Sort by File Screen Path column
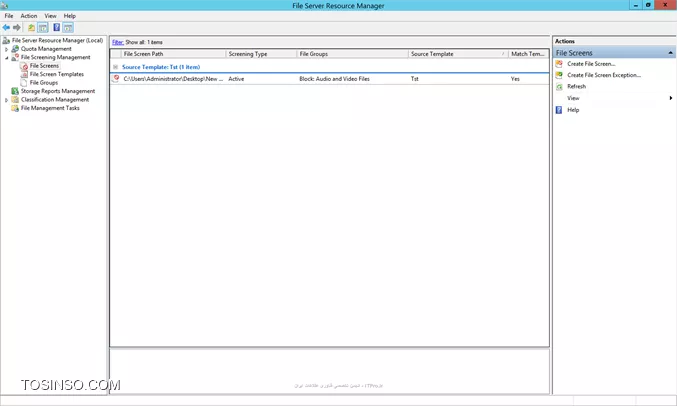Image resolution: width=677 pixels, height=406 pixels. (174, 54)
